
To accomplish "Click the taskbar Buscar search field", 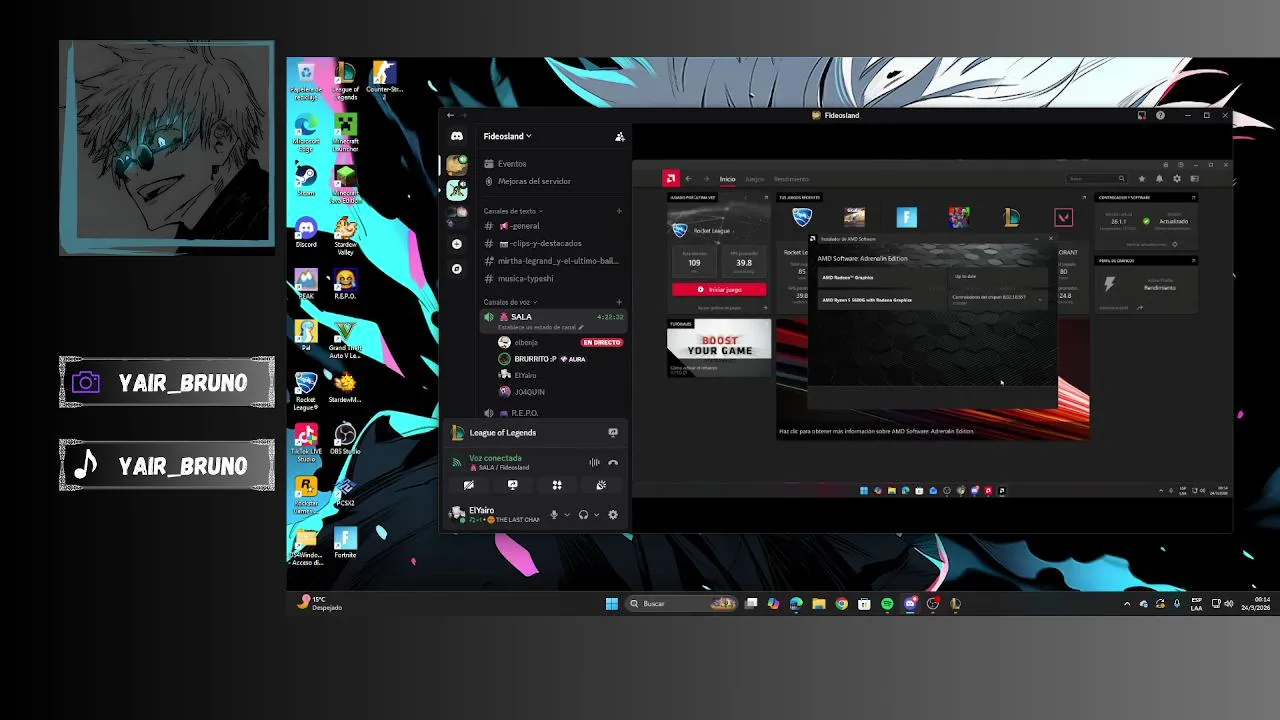I will (x=682, y=604).
